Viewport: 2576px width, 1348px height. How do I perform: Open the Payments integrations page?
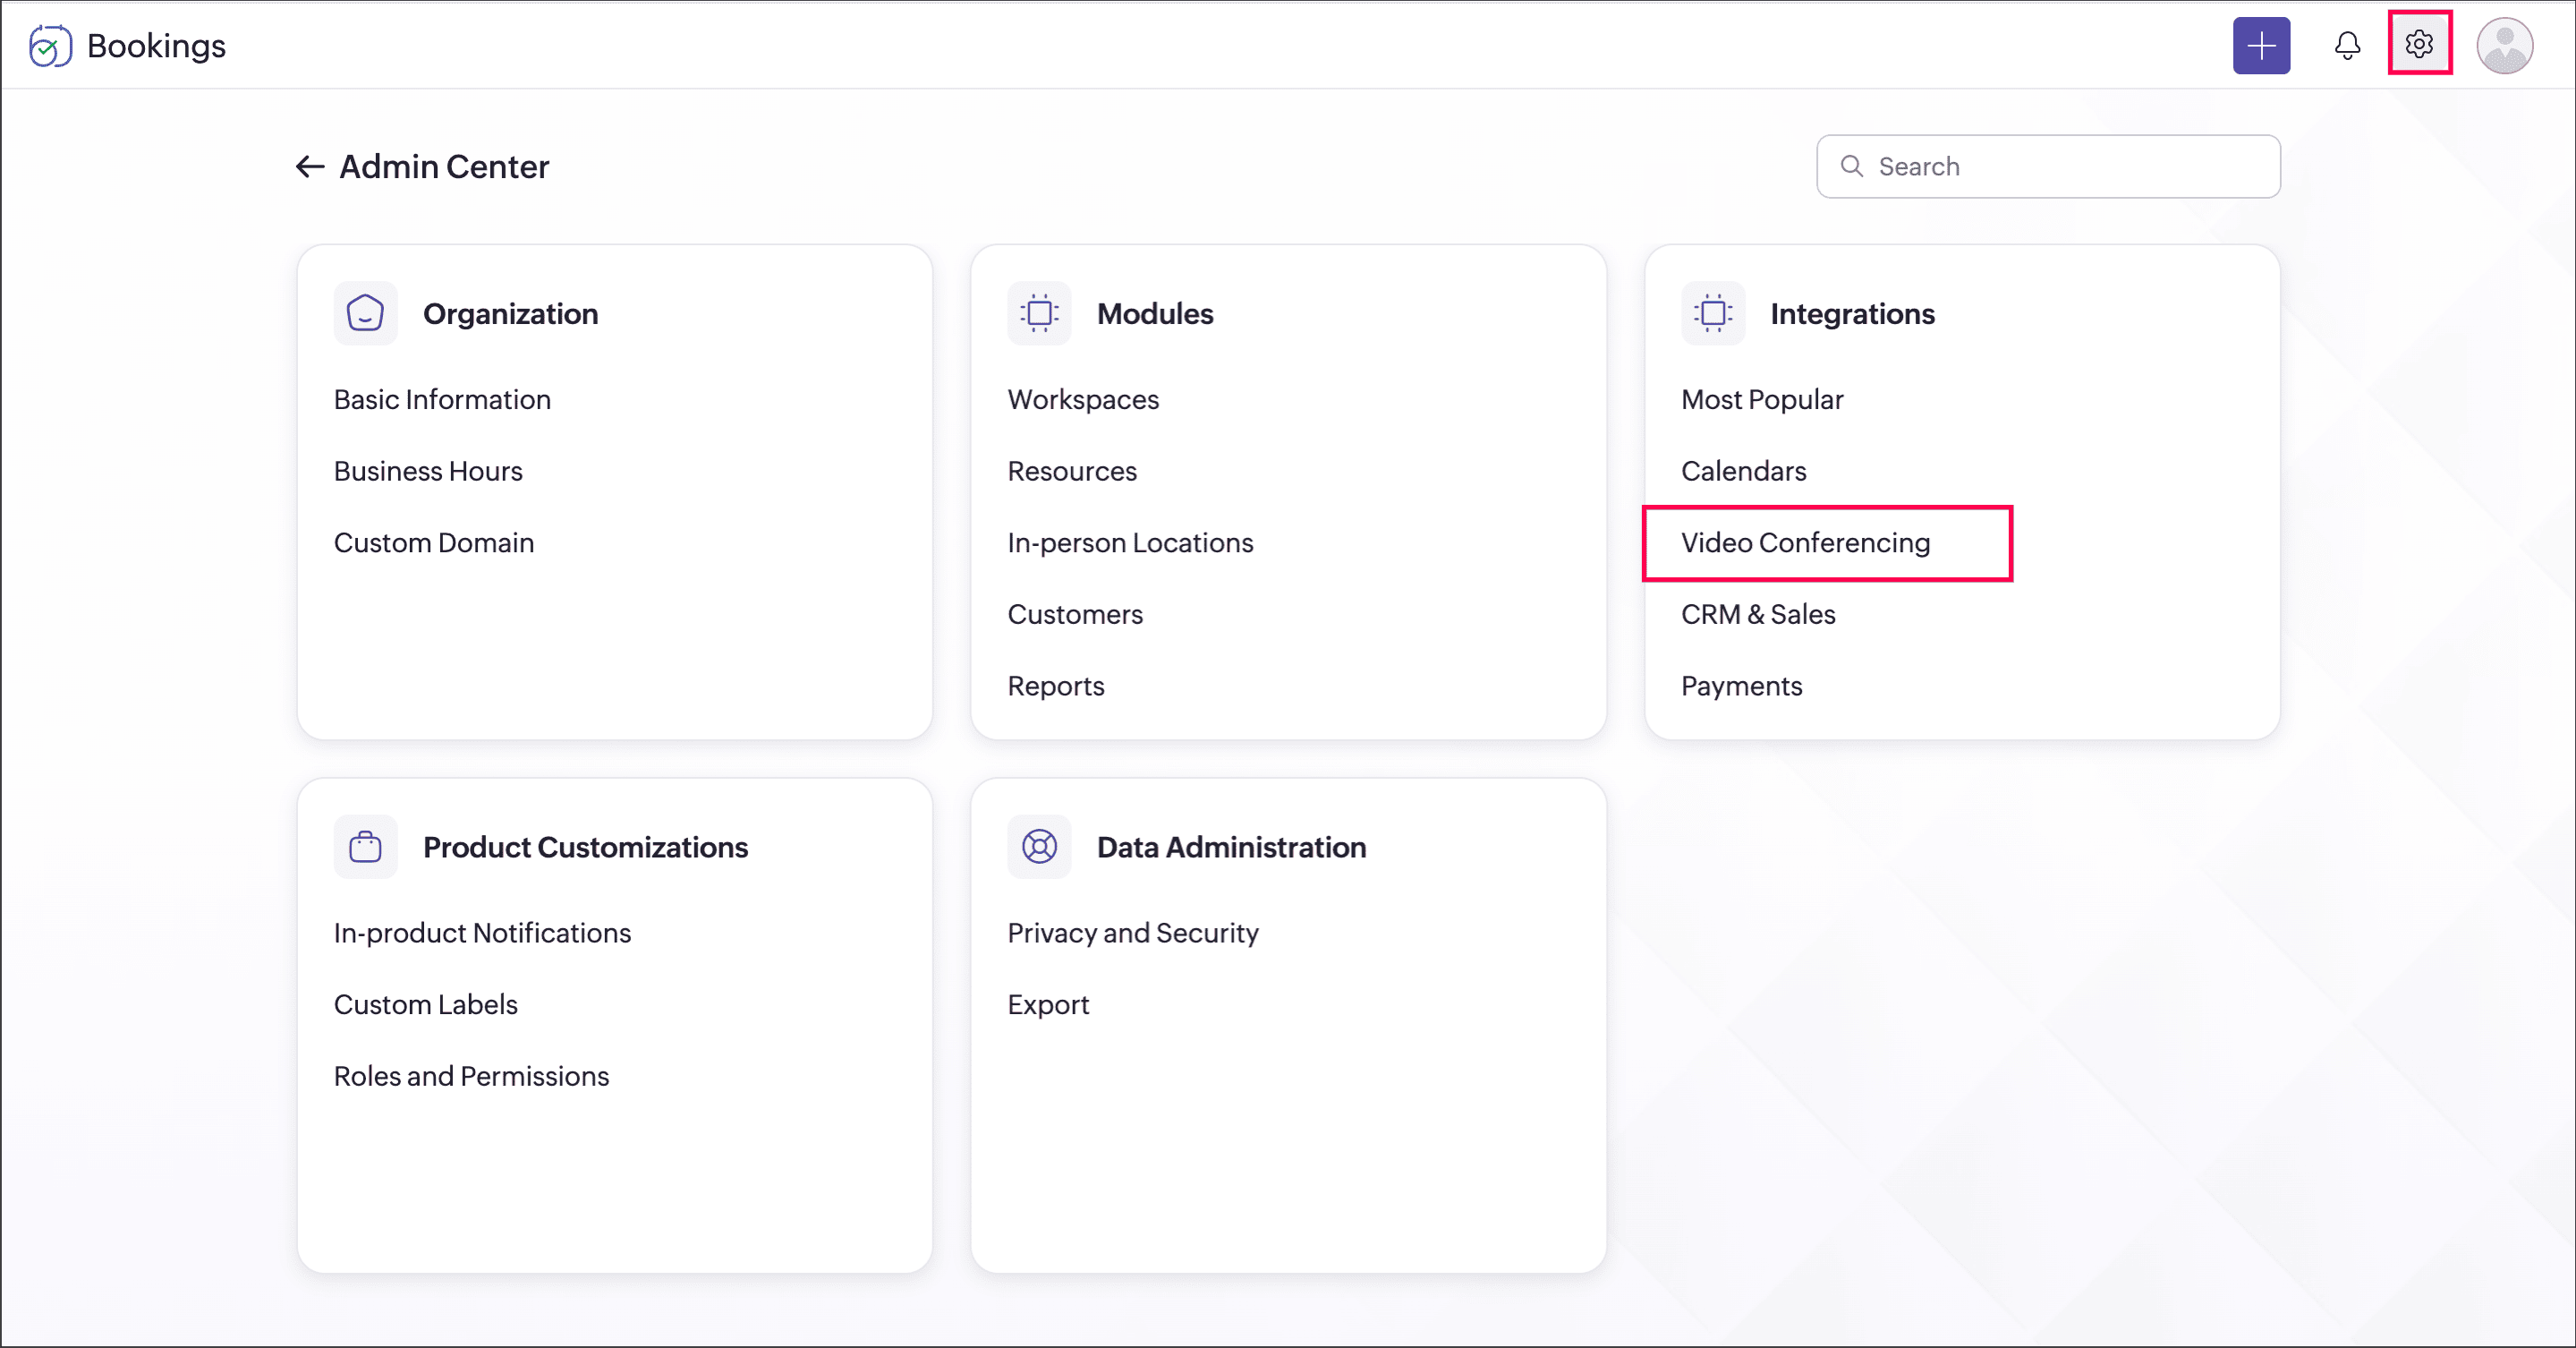click(x=1741, y=686)
